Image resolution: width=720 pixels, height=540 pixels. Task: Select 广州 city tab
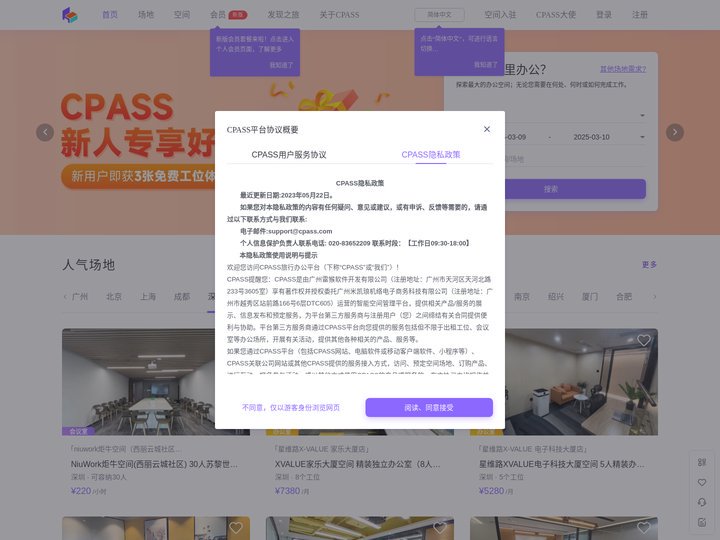tap(80, 297)
